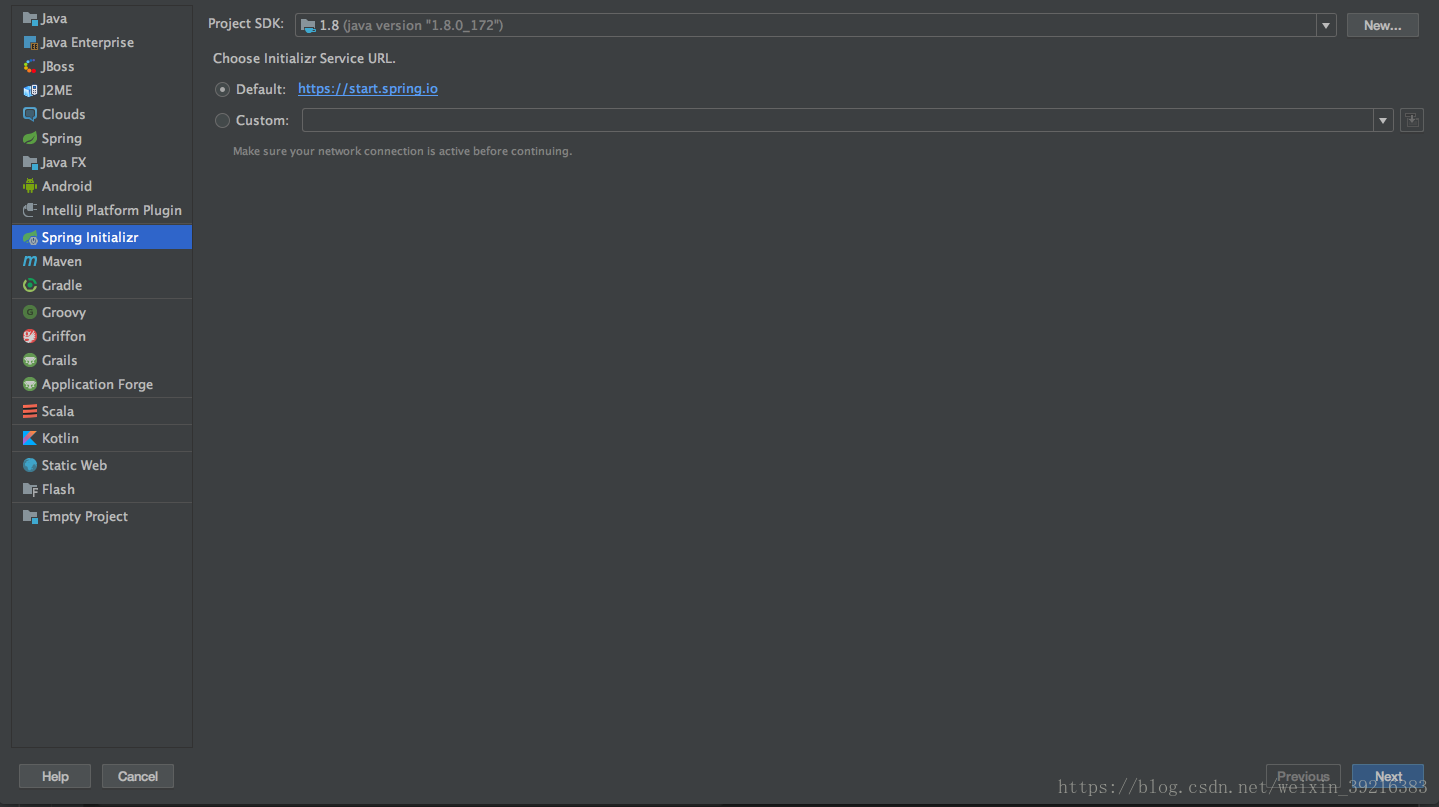Choose the Java FX icon
This screenshot has width=1439, height=807.
pyautogui.click(x=30, y=163)
